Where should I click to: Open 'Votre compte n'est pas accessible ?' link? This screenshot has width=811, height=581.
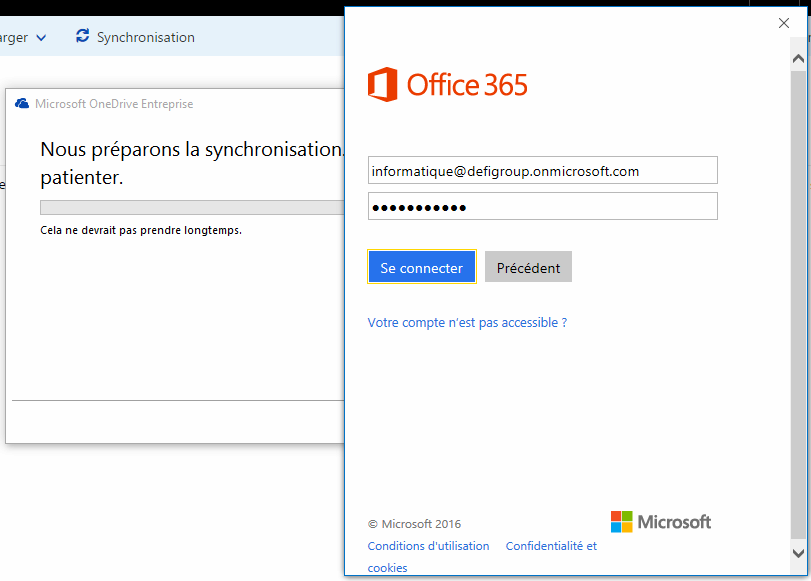[x=467, y=322]
